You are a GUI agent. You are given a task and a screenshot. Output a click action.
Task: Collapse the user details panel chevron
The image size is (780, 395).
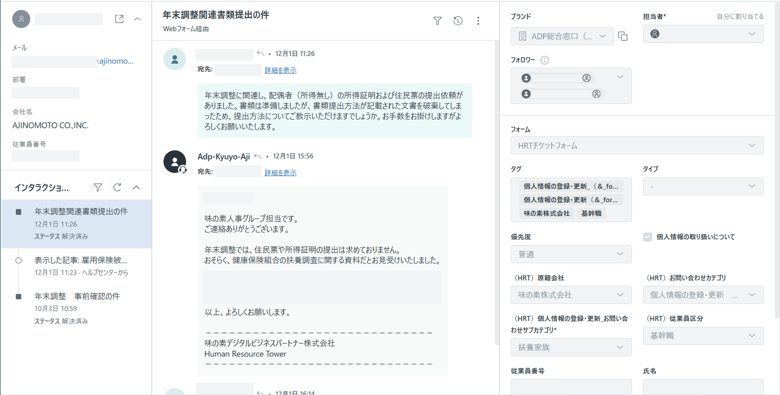click(138, 19)
